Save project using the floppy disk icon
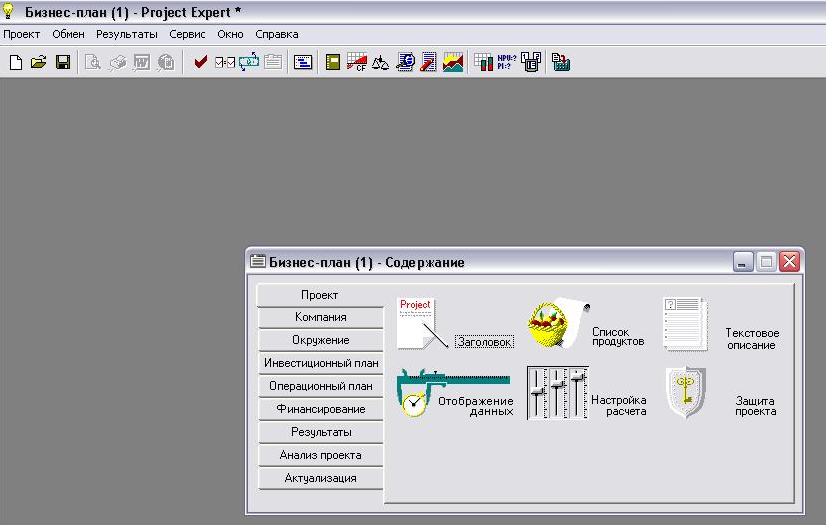 pos(63,63)
